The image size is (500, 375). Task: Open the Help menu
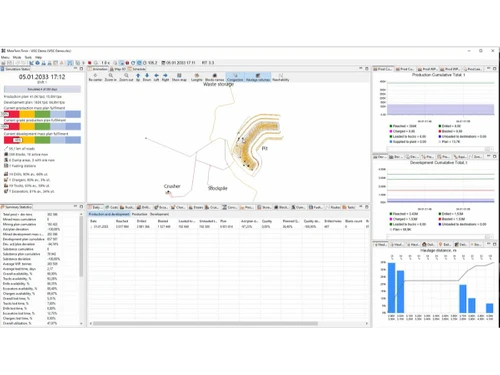coord(39,57)
